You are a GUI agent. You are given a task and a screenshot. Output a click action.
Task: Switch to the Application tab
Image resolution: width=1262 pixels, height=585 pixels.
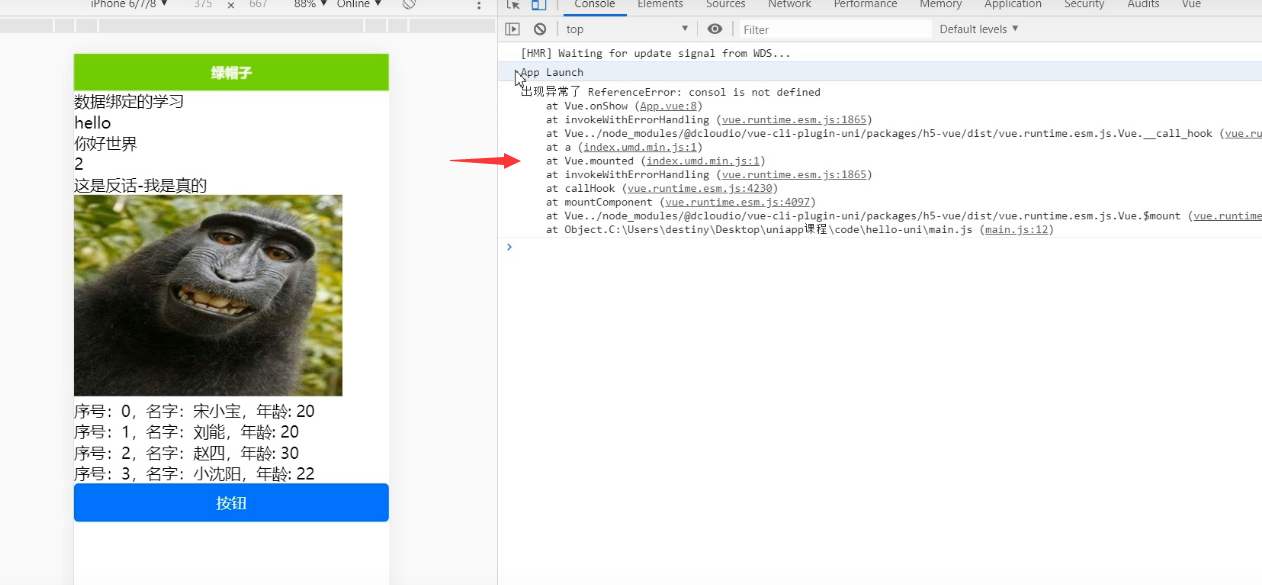coord(1013,4)
